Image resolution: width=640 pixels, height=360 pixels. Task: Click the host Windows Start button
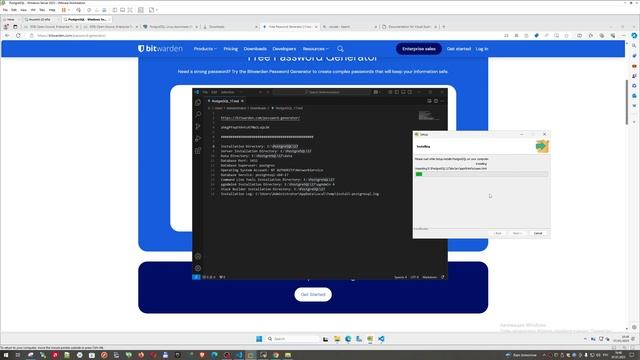click(x=6, y=355)
